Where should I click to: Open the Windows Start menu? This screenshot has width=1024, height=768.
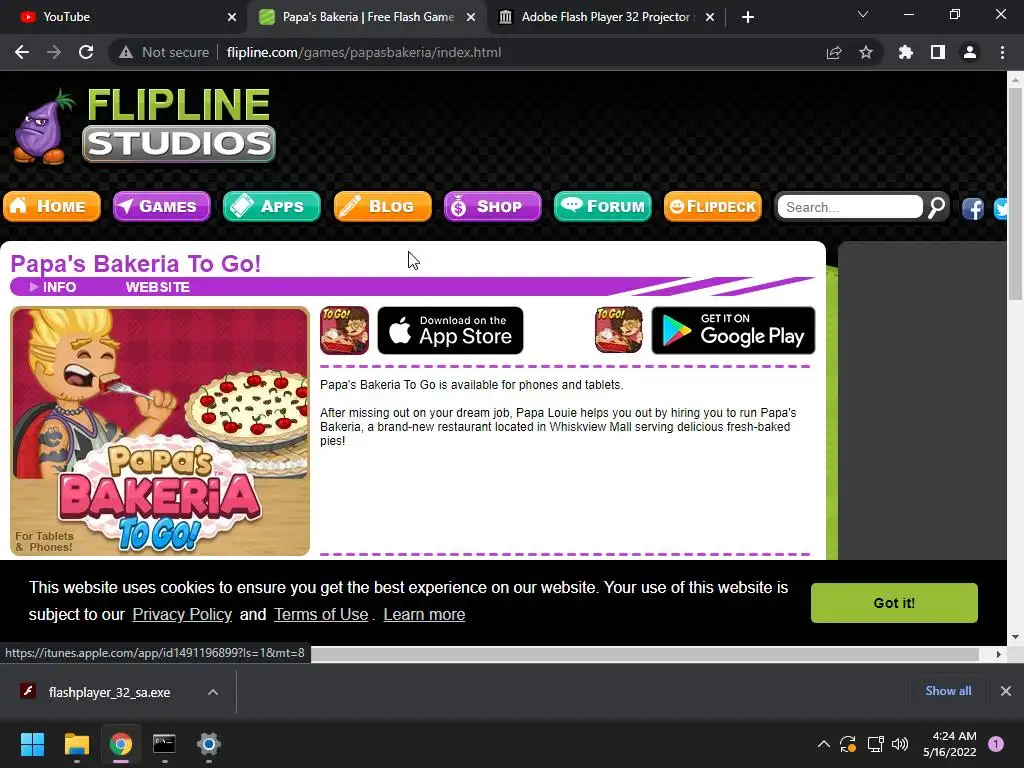click(32, 744)
